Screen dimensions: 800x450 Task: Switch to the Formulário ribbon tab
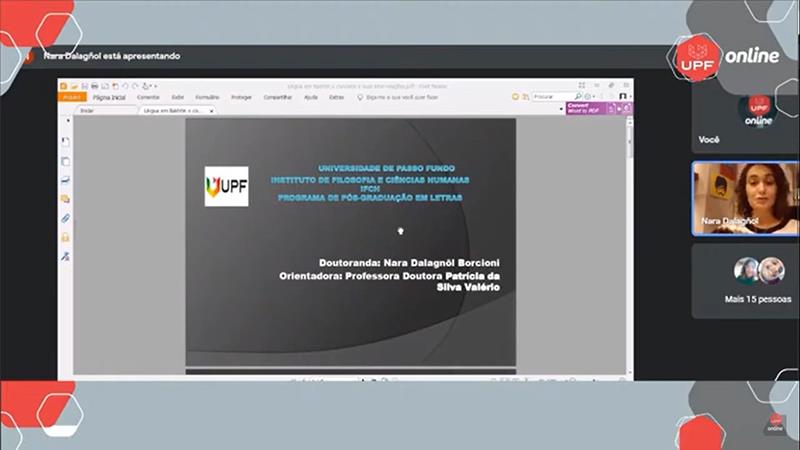[208, 97]
